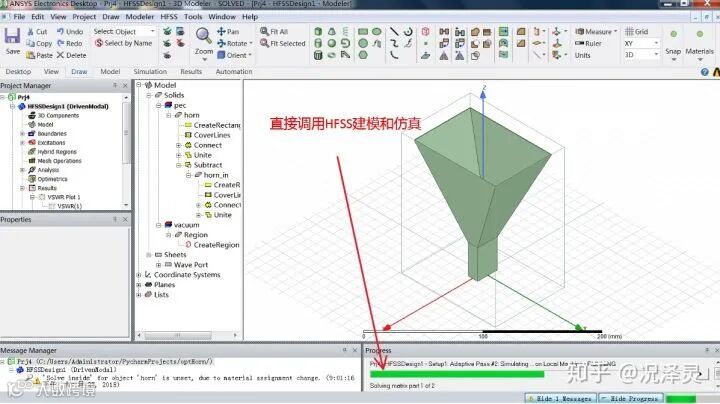Activate the Pan view tool
The image size is (720, 404).
coord(228,32)
